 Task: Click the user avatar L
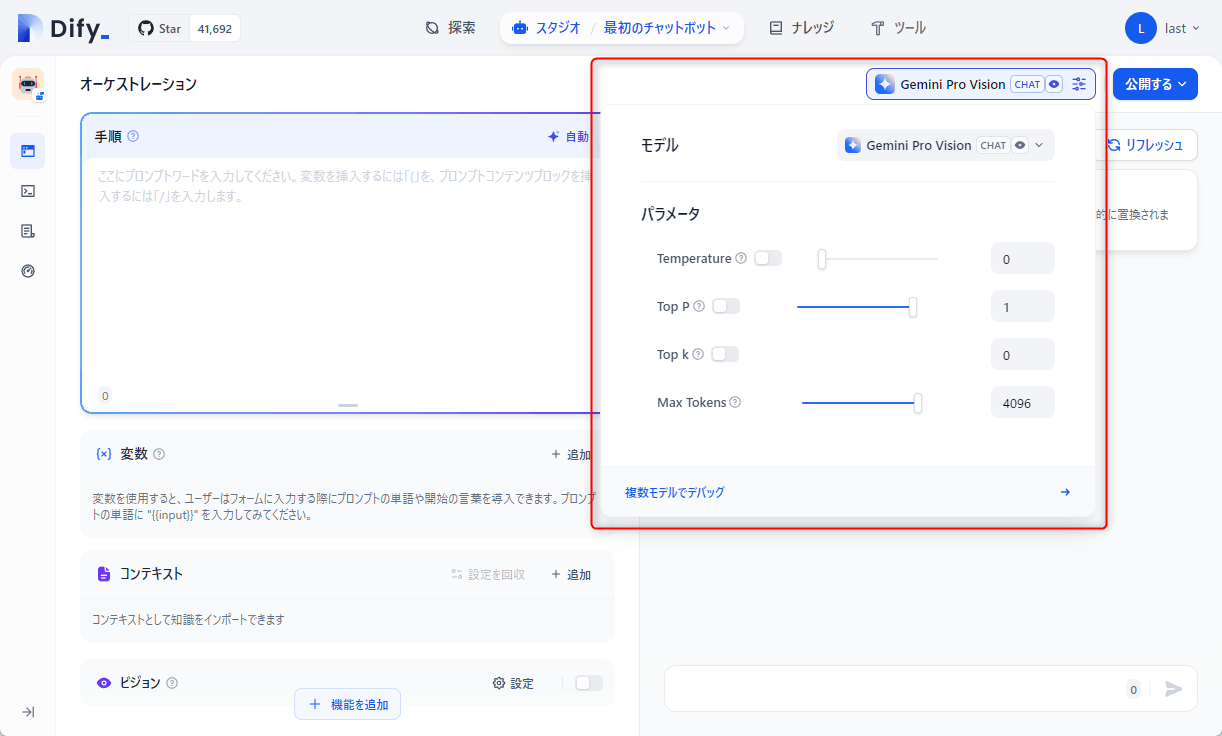click(1141, 28)
